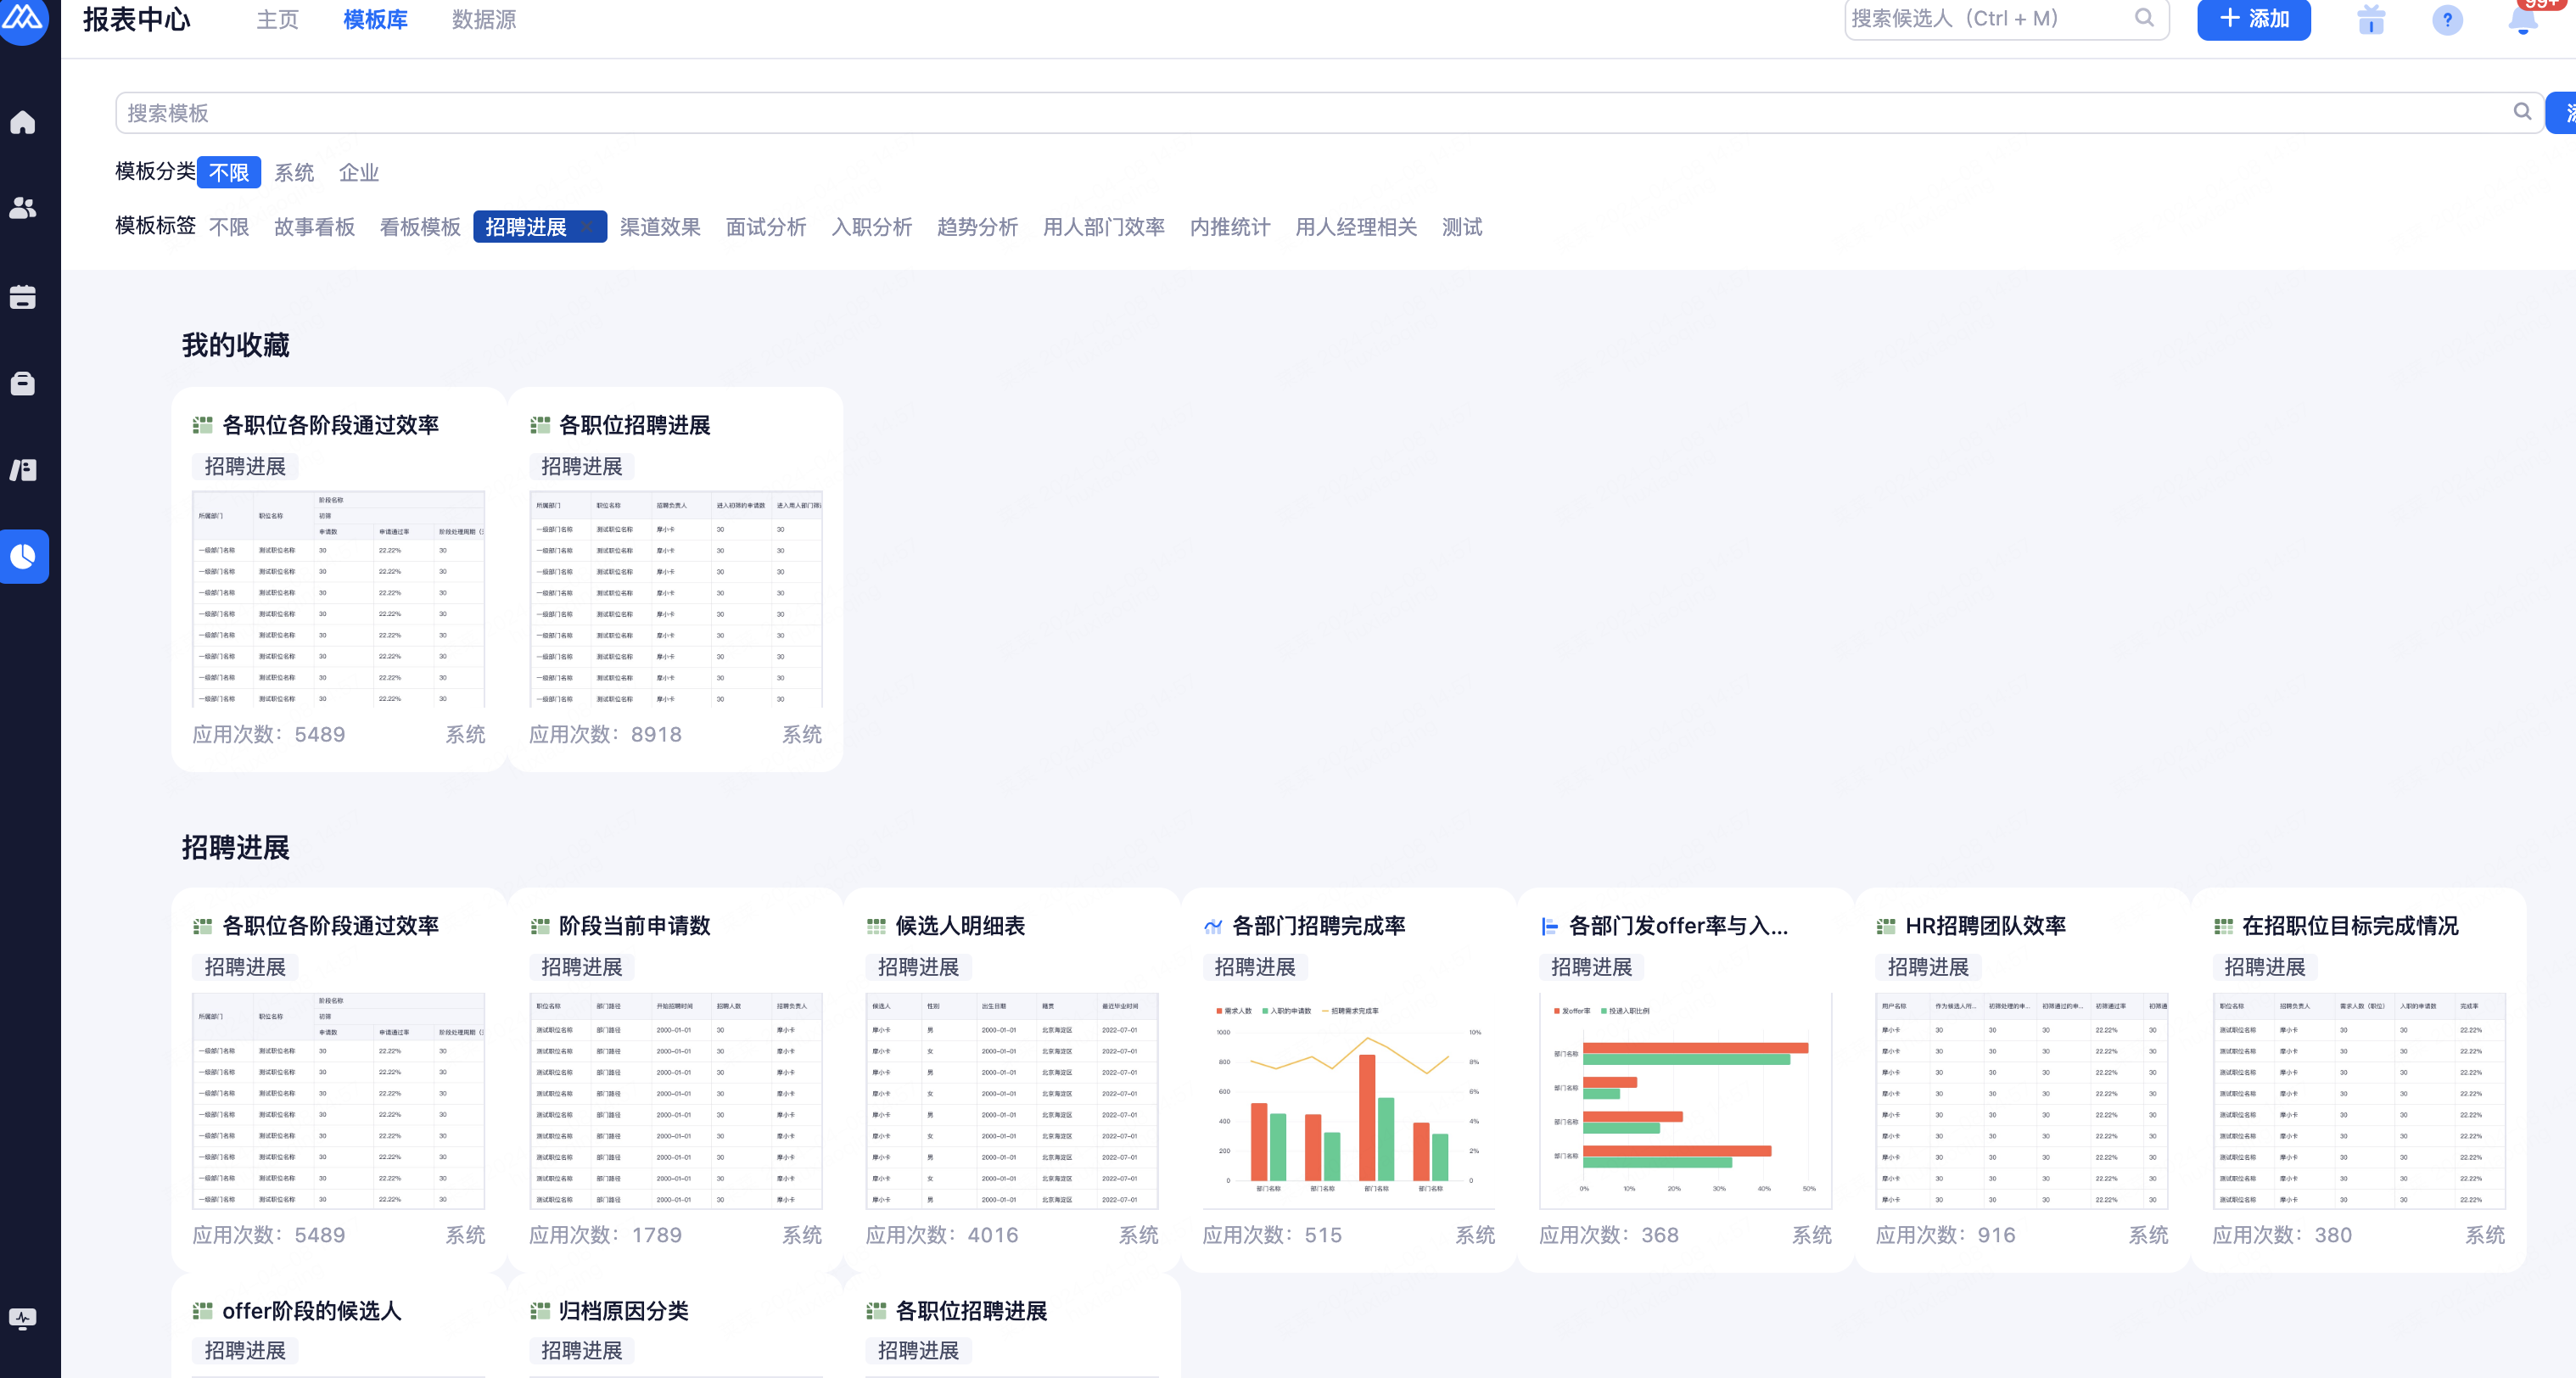Click the line chart icon beside 各部门招聘完成率
2576x1378 pixels.
pyautogui.click(x=1213, y=926)
